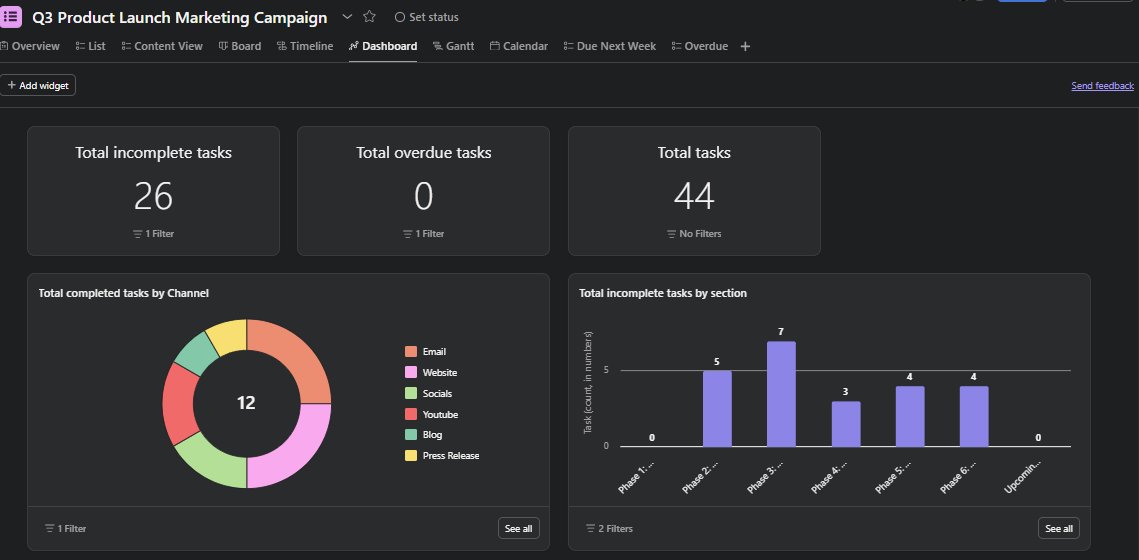Open the Gantt tab

(x=453, y=46)
